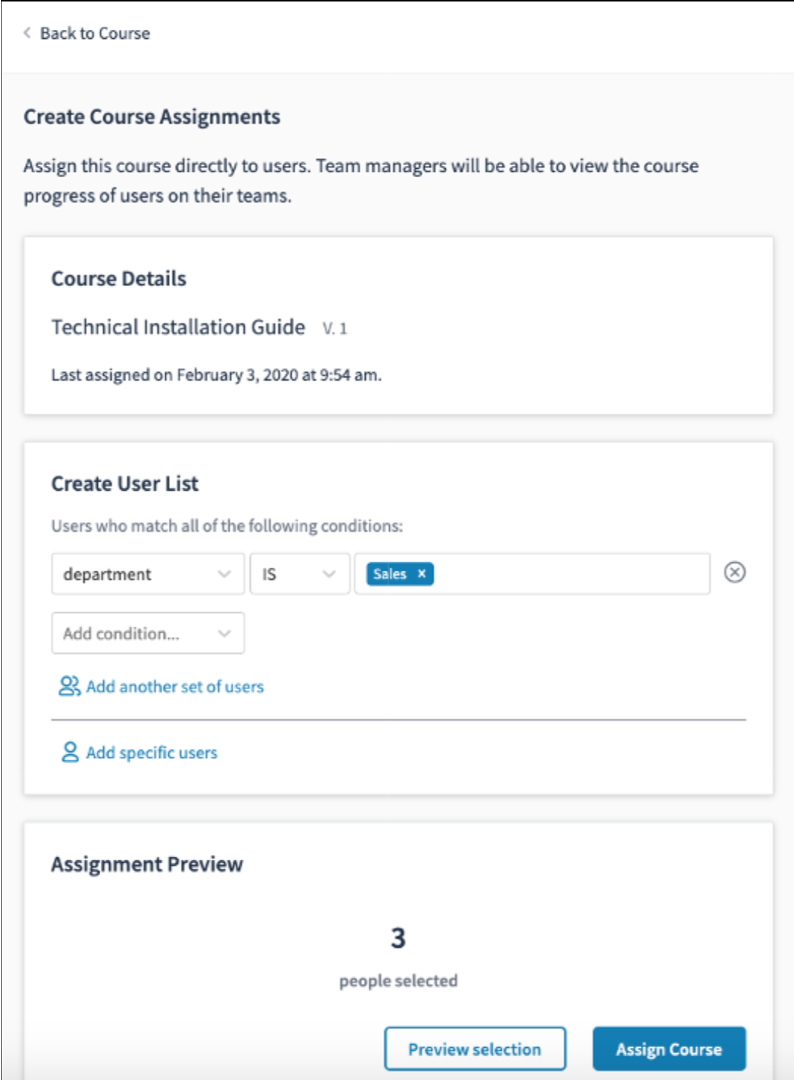Click the two-person icon for another user set
794x1080 pixels.
[x=69, y=686]
